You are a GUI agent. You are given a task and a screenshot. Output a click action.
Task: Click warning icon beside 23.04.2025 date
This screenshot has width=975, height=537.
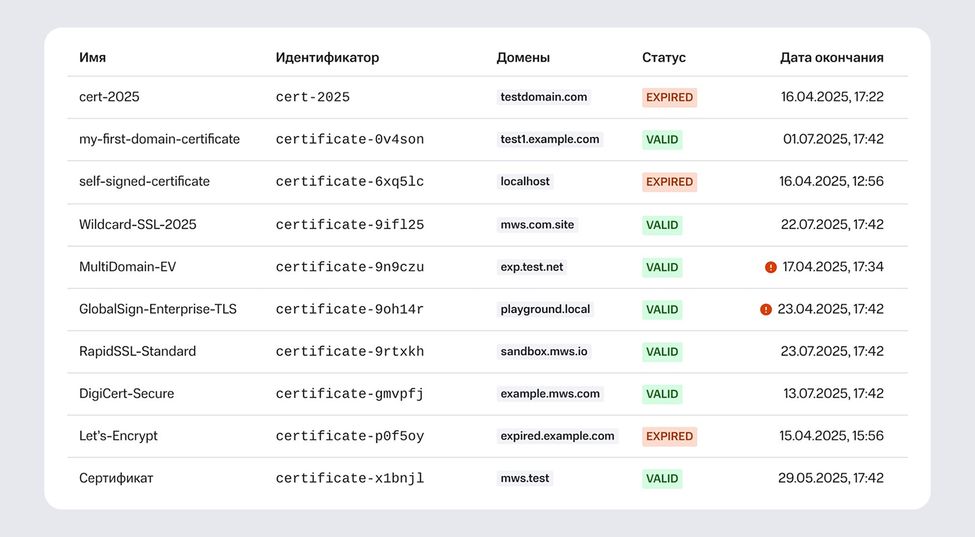tap(766, 310)
